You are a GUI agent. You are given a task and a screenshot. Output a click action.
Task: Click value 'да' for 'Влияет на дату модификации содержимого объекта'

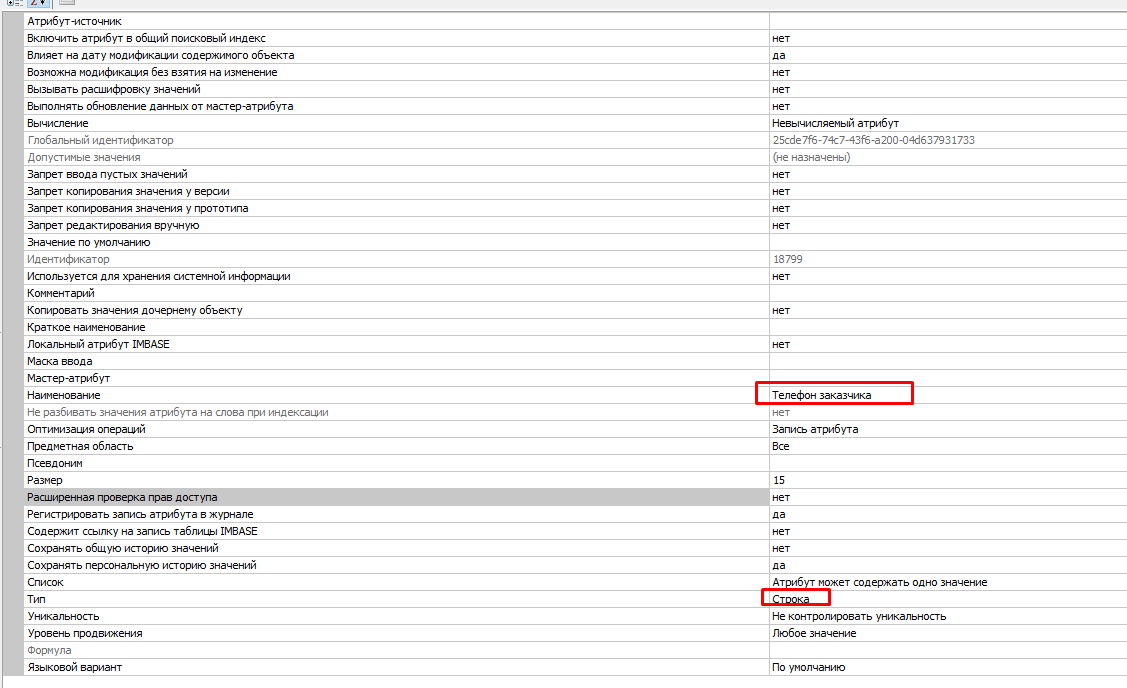(778, 55)
